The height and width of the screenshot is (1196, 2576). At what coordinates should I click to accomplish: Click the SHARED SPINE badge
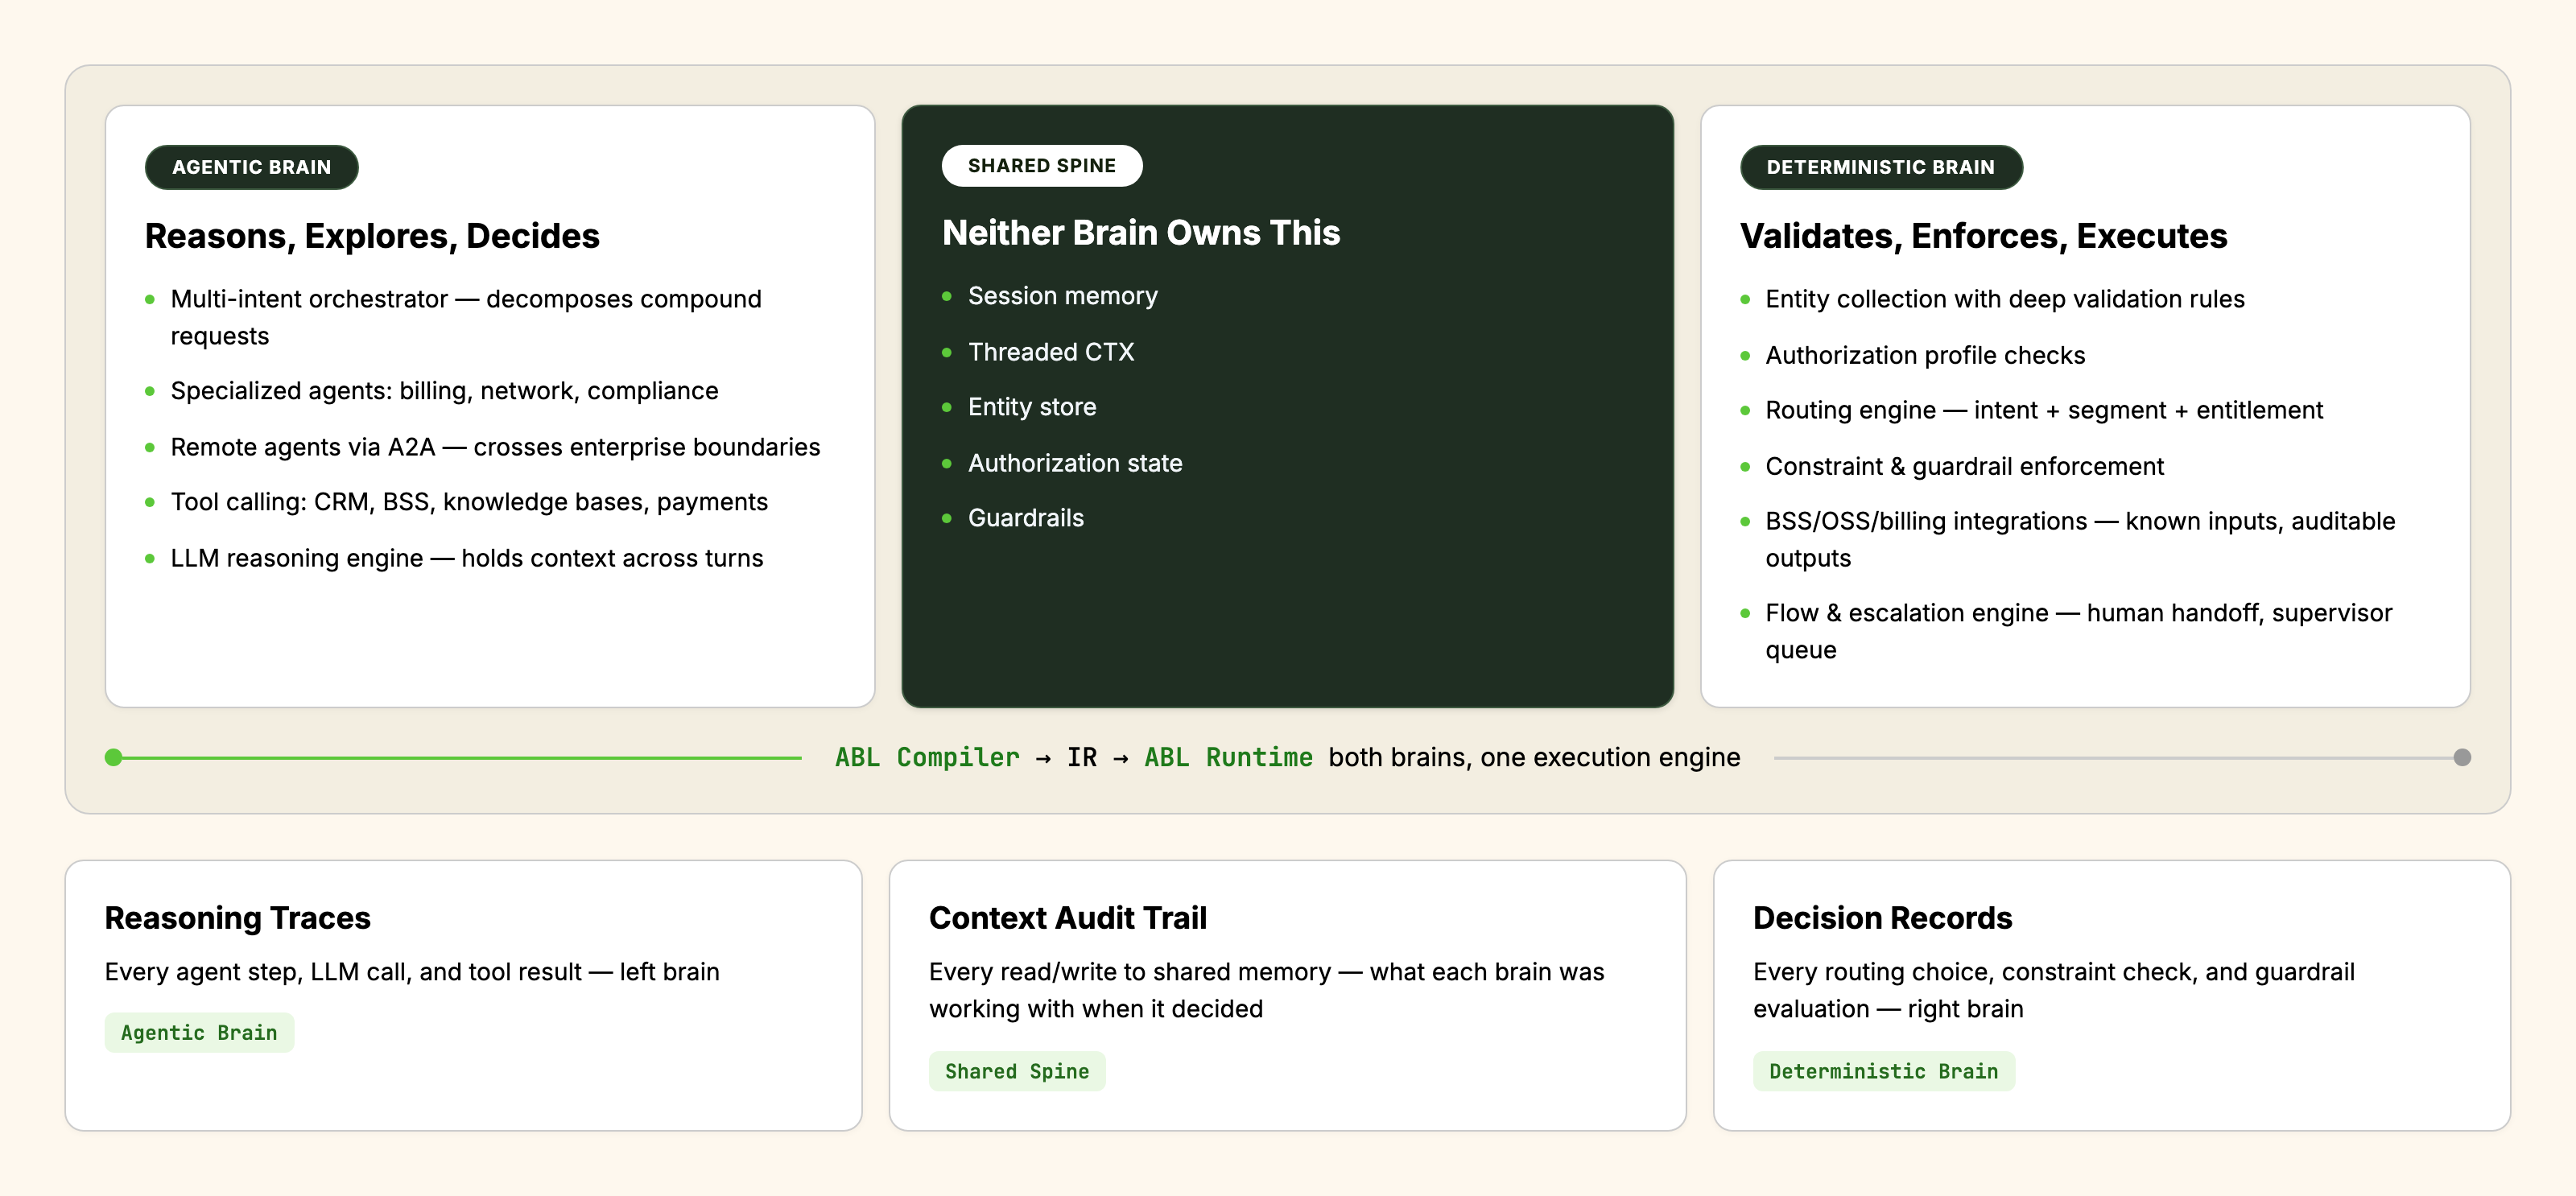tap(1041, 166)
